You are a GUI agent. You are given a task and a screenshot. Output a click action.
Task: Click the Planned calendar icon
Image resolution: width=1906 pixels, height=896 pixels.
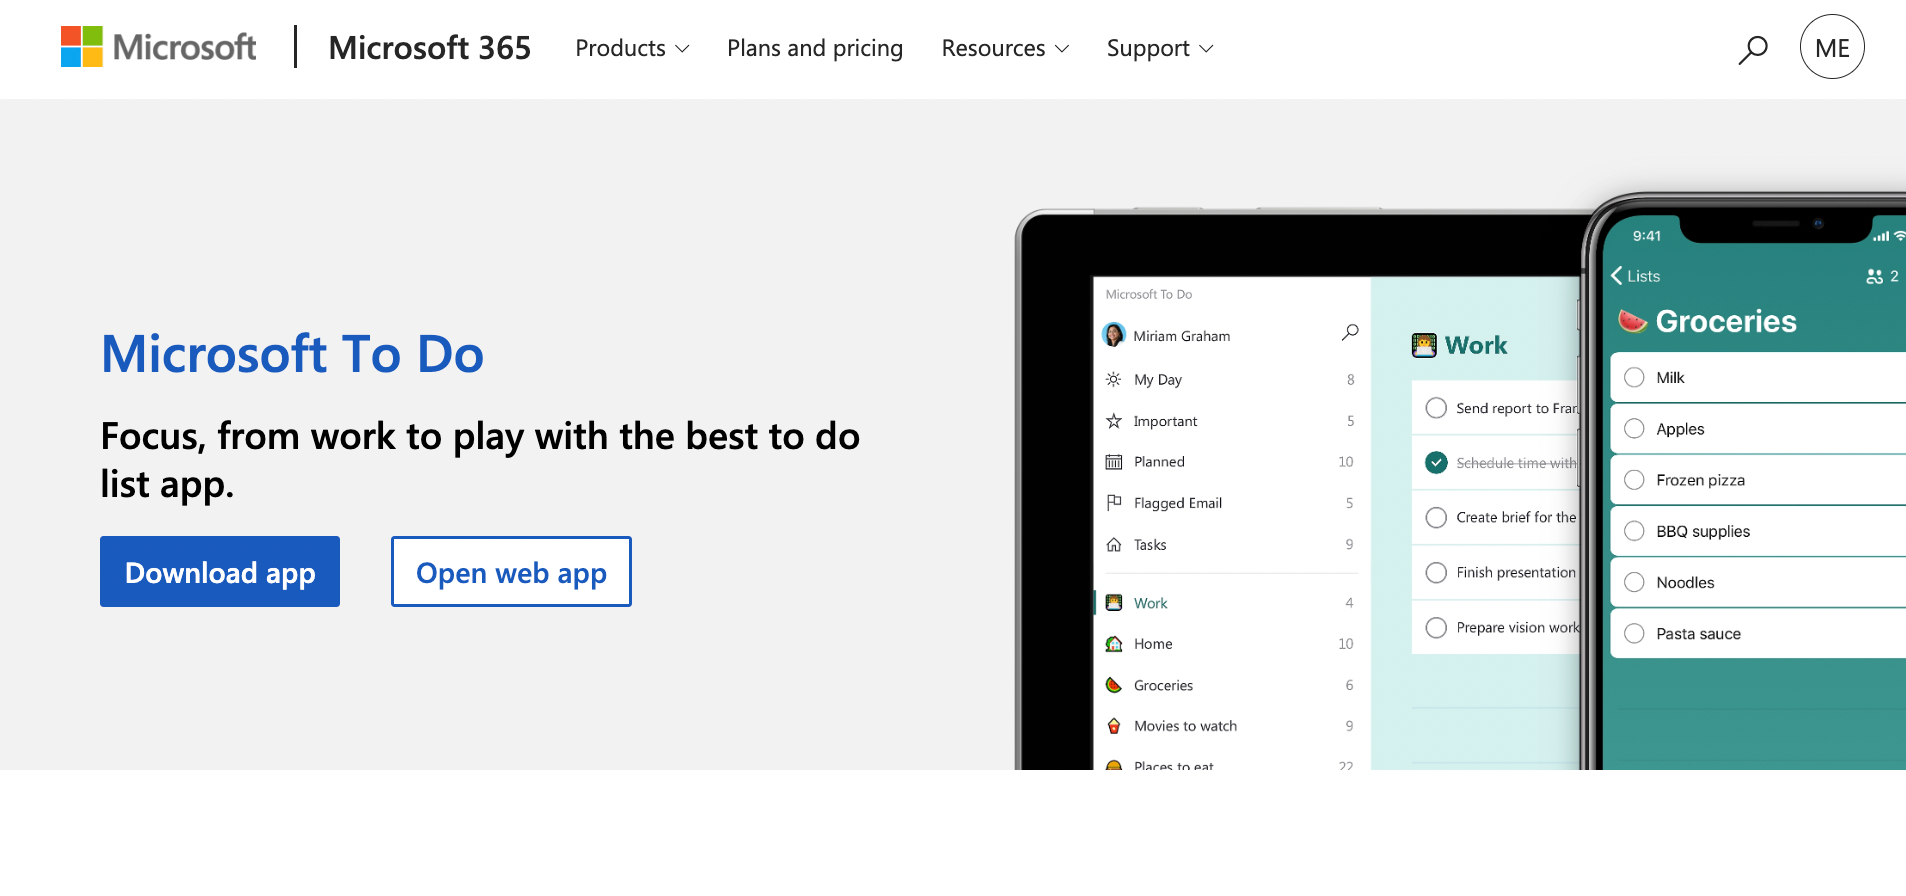point(1113,462)
